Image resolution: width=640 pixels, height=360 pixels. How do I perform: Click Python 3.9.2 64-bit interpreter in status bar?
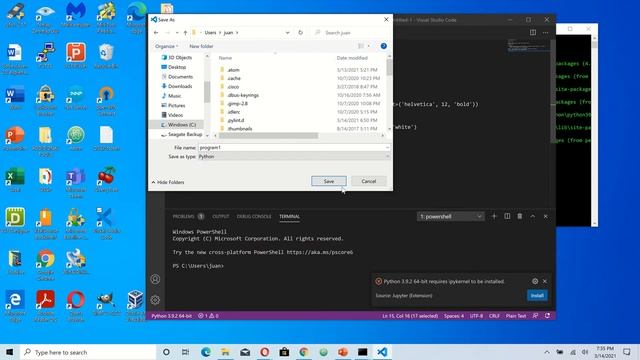point(171,316)
